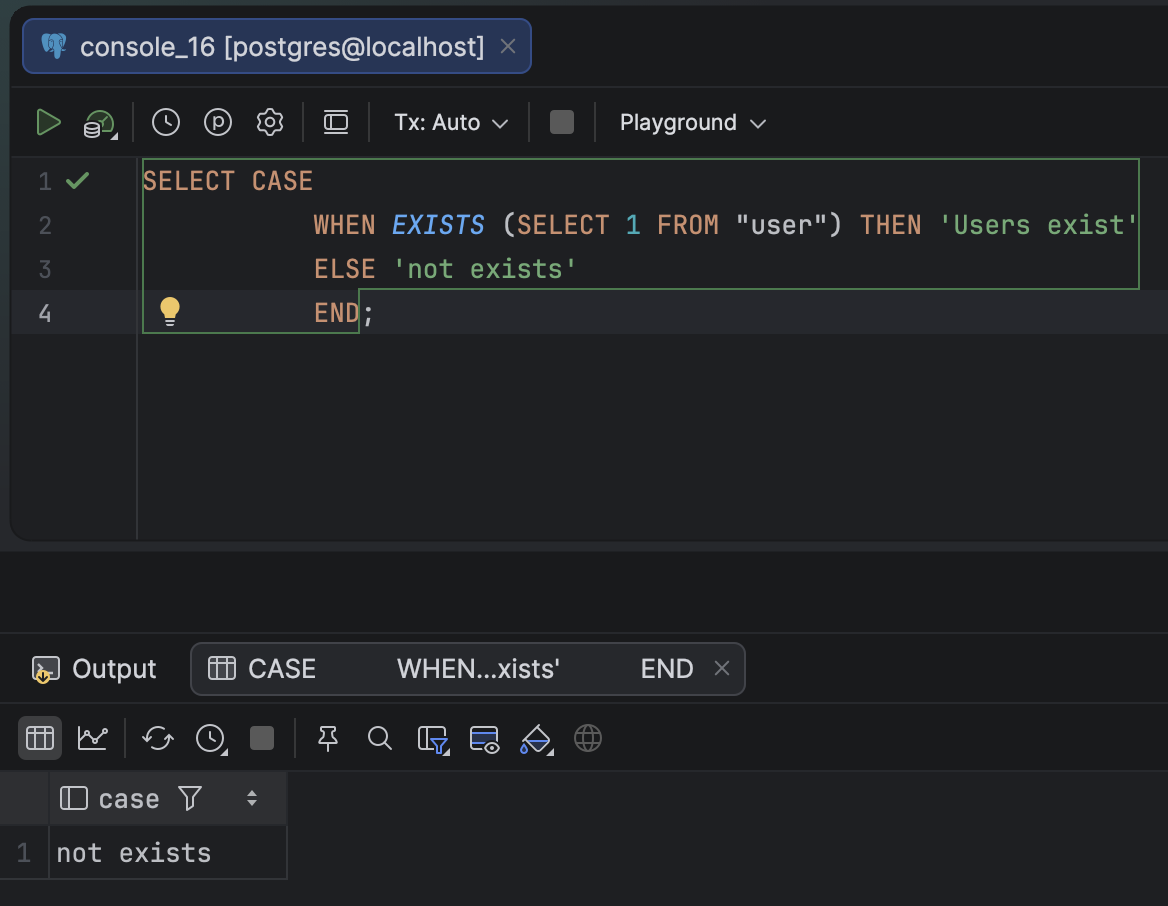The image size is (1168, 906).
Task: Select the CASE WHEN...xists' END result tab
Action: tap(468, 669)
